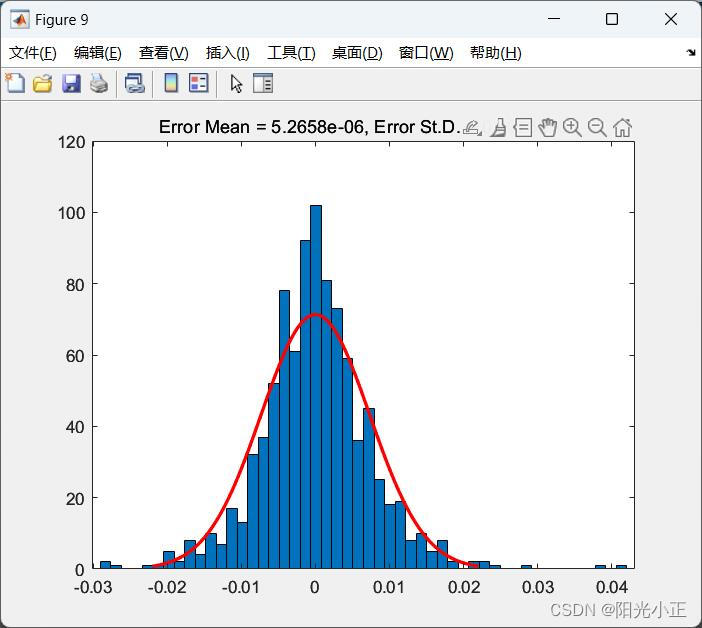This screenshot has width=702, height=628.
Task: Open the 文件(F) menu
Action: click(33, 53)
